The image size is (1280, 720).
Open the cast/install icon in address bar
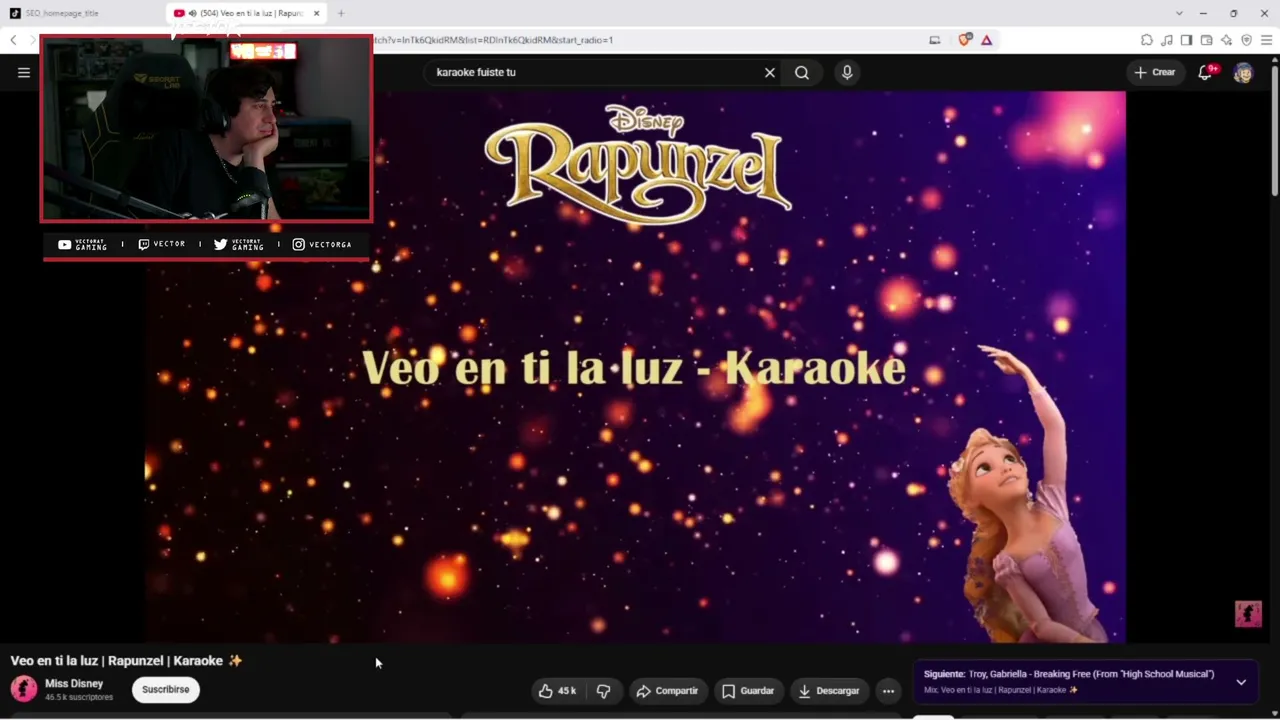[935, 40]
